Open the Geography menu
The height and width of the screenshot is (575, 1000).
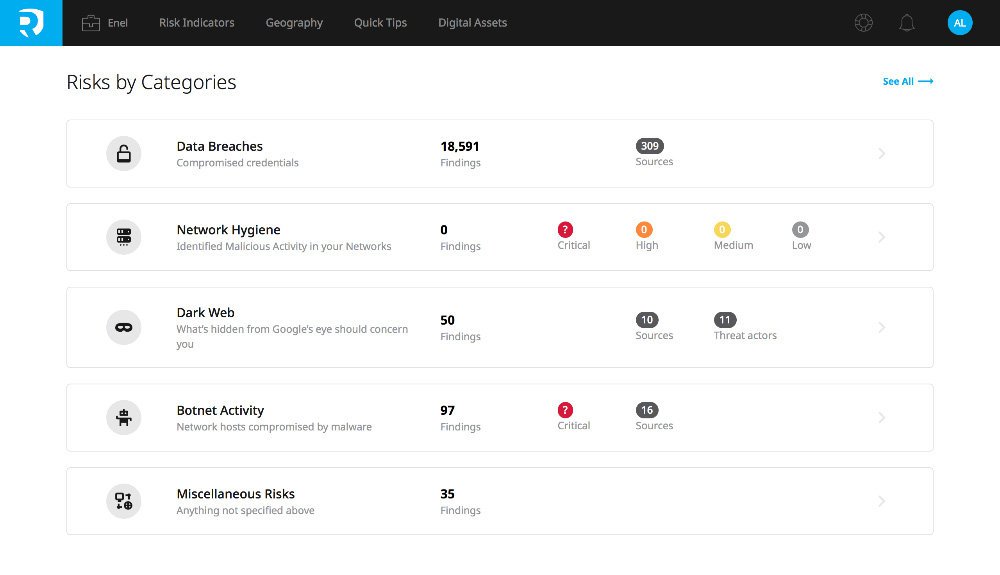294,23
